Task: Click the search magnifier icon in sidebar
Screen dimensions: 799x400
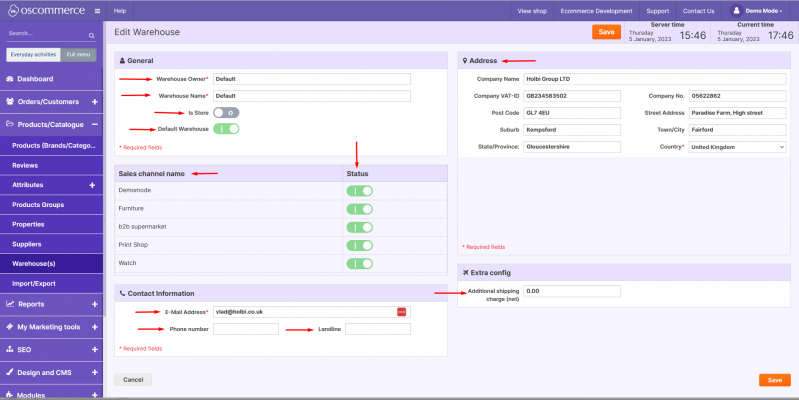Action: coord(93,33)
